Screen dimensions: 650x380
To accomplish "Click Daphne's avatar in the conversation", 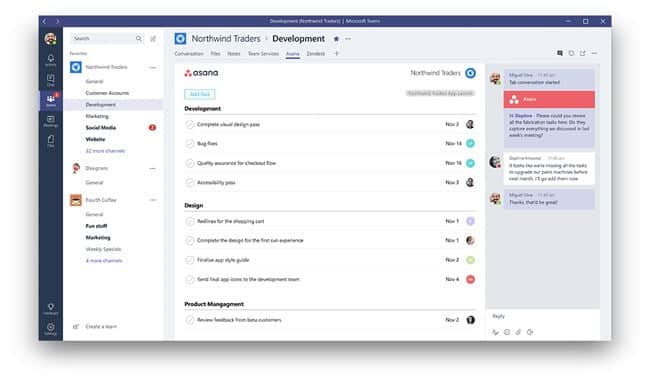I will pyautogui.click(x=495, y=162).
